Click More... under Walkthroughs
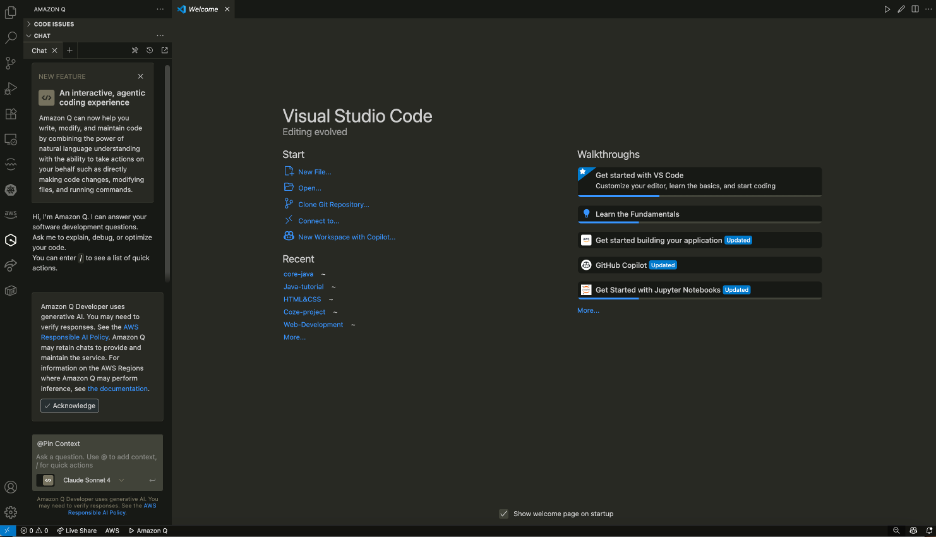 pos(588,310)
